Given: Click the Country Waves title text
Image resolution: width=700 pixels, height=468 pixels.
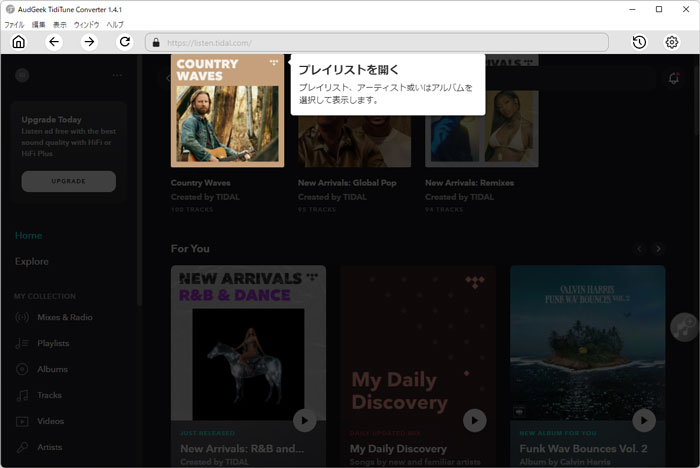Looking at the screenshot, I should [x=200, y=183].
